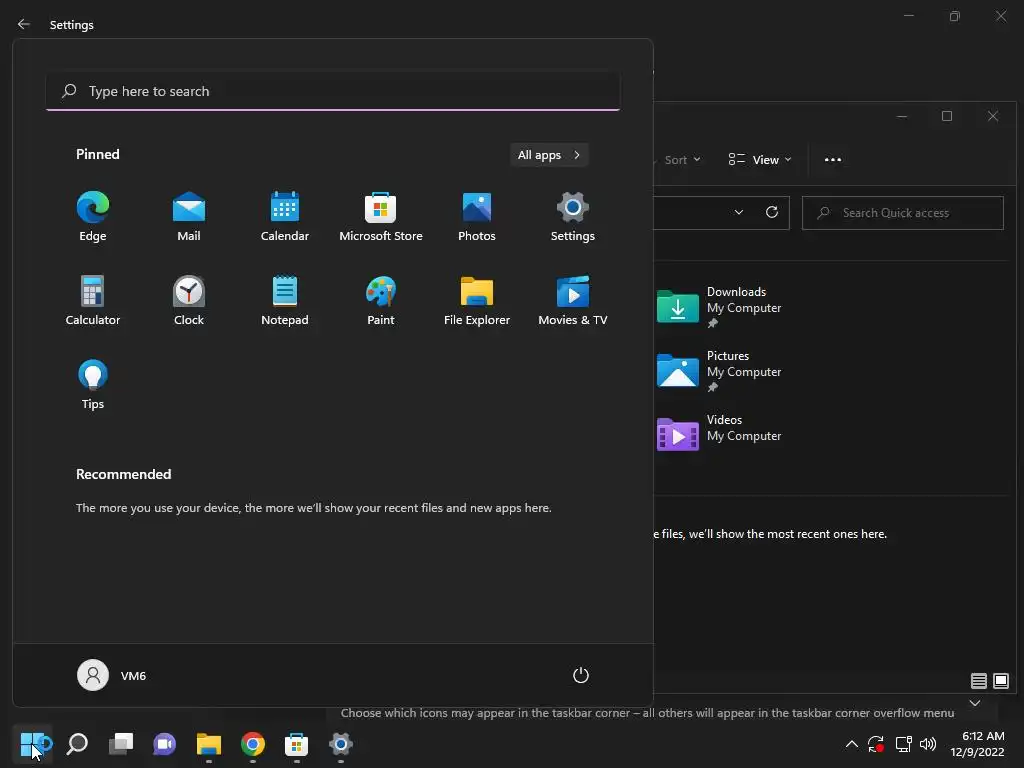Open Task View on the taskbar
The width and height of the screenshot is (1024, 768).
pos(121,744)
